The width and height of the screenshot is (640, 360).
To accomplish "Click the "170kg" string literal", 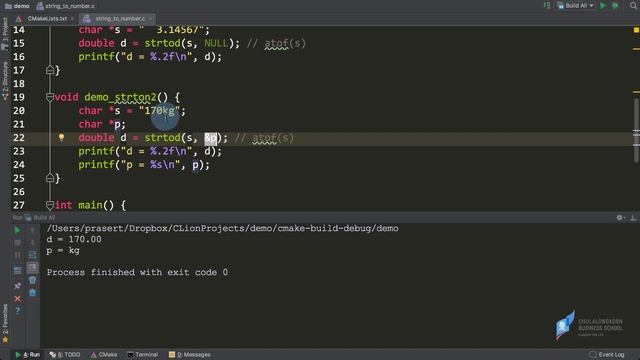I will click(159, 111).
